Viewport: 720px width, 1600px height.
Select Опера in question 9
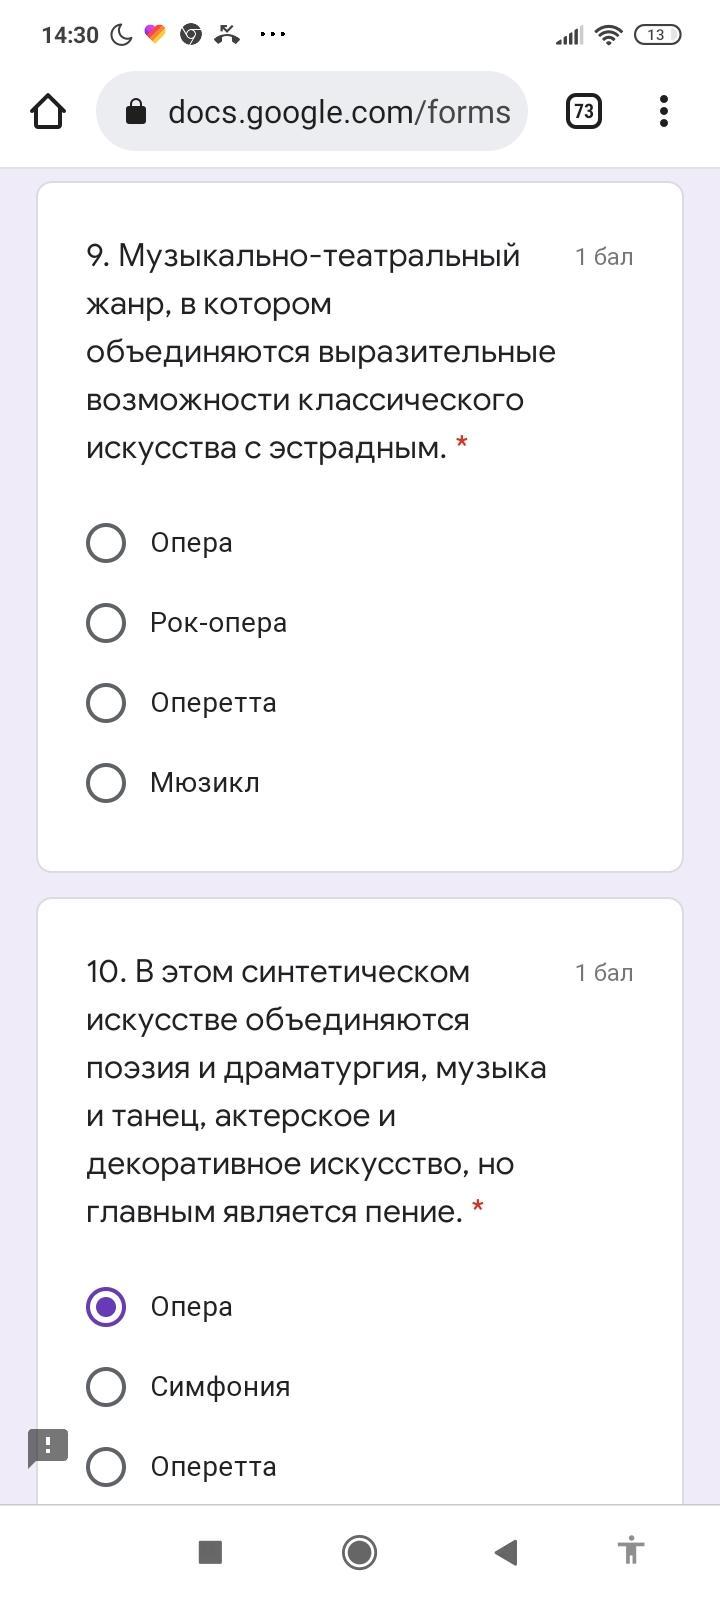click(106, 543)
